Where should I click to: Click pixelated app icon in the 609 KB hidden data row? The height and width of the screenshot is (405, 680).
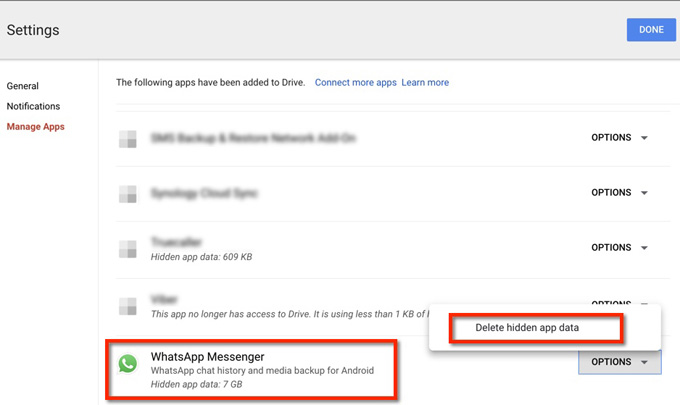[128, 249]
